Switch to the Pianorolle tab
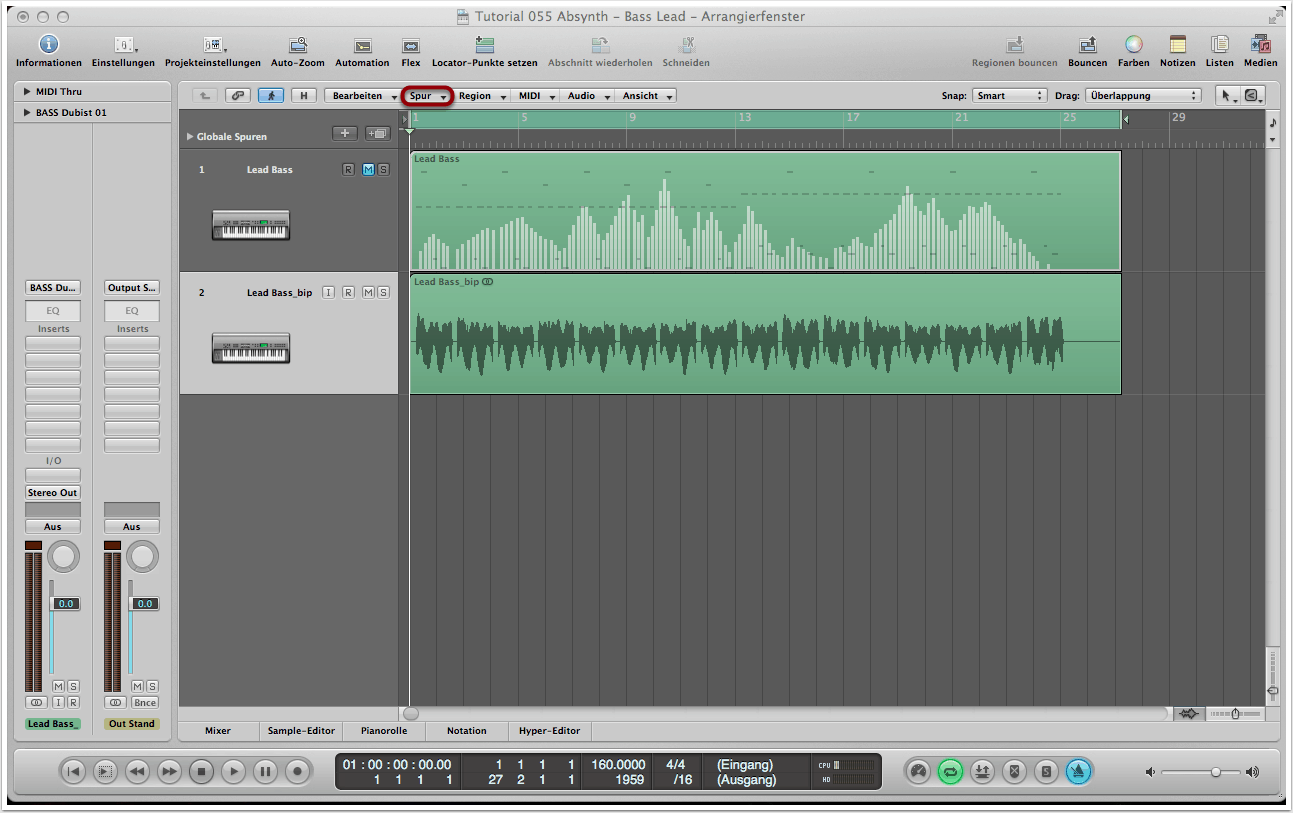 coord(384,731)
